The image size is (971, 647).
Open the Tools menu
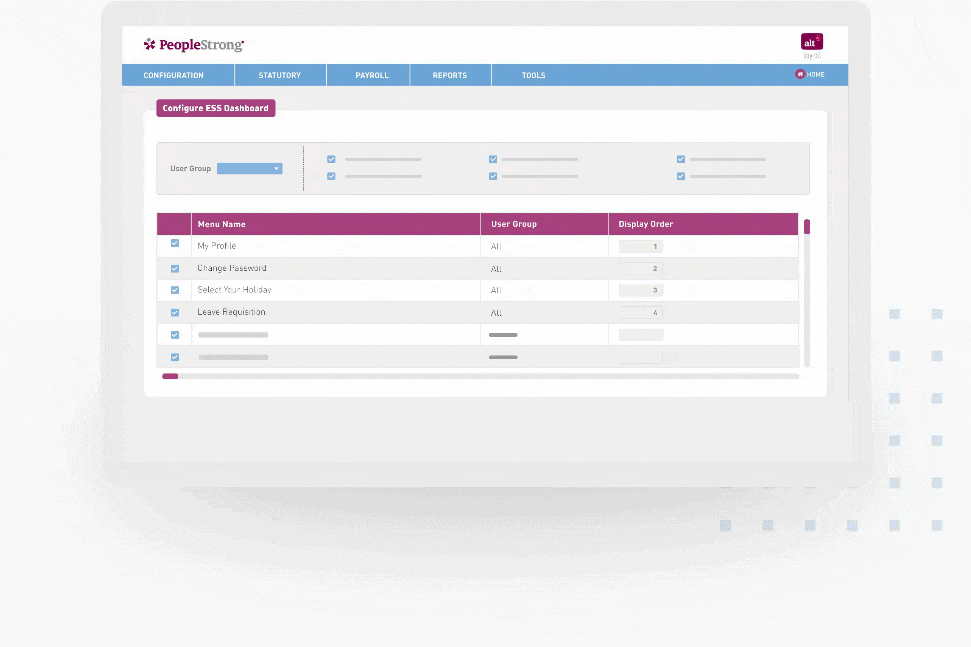point(533,75)
